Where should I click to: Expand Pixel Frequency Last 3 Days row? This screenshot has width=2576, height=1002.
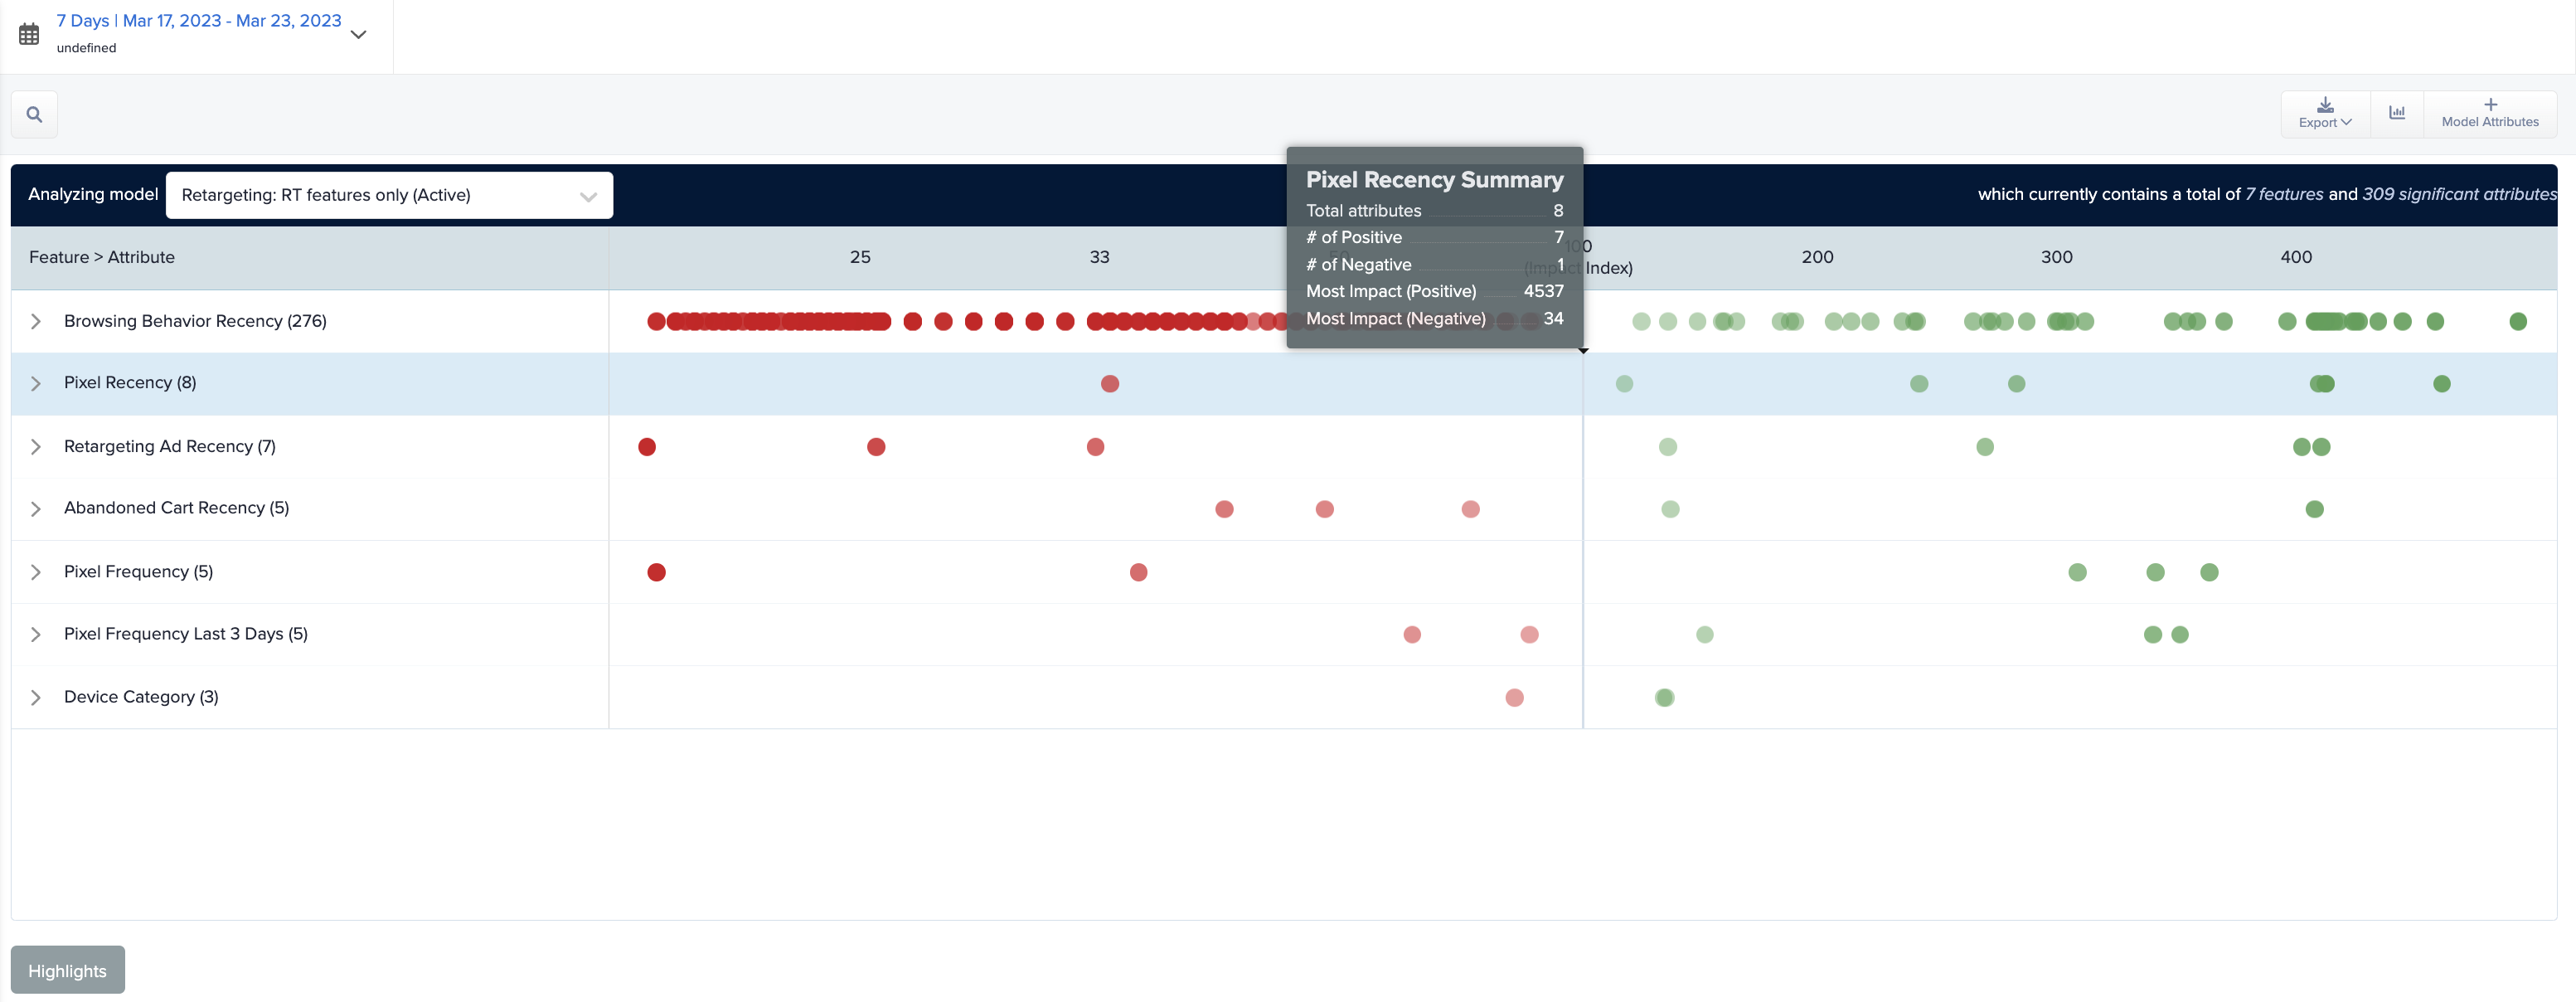pos(36,634)
